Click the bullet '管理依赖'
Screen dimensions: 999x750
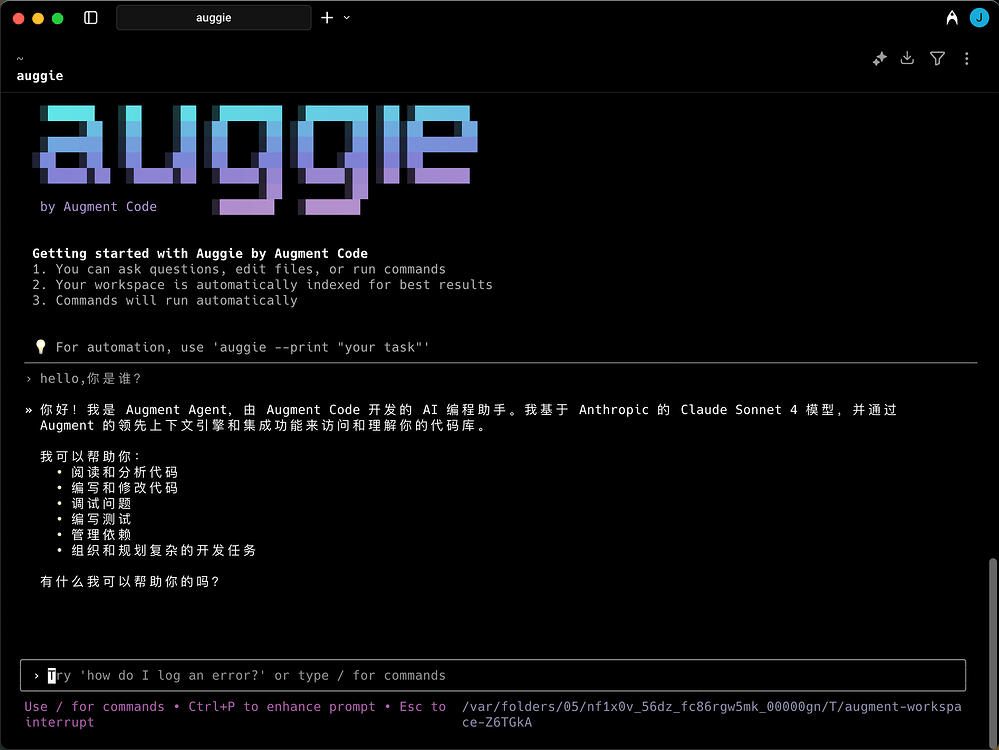point(101,535)
